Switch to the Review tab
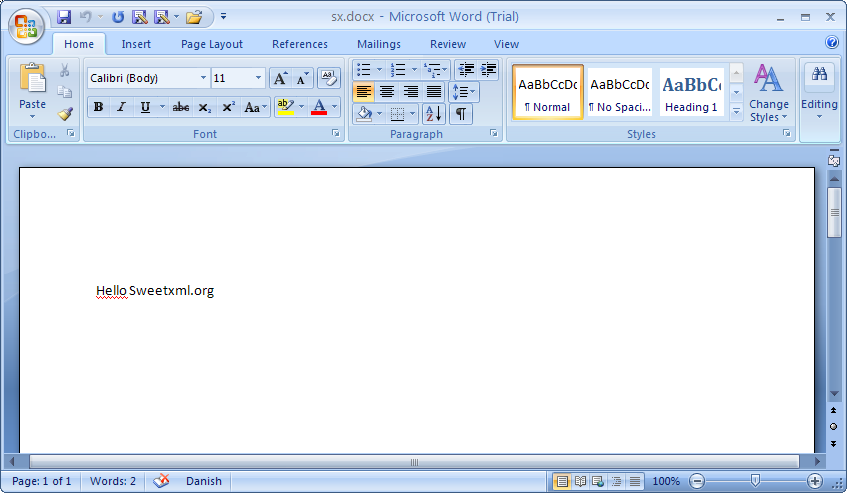Image resolution: width=847 pixels, height=493 pixels. point(448,44)
